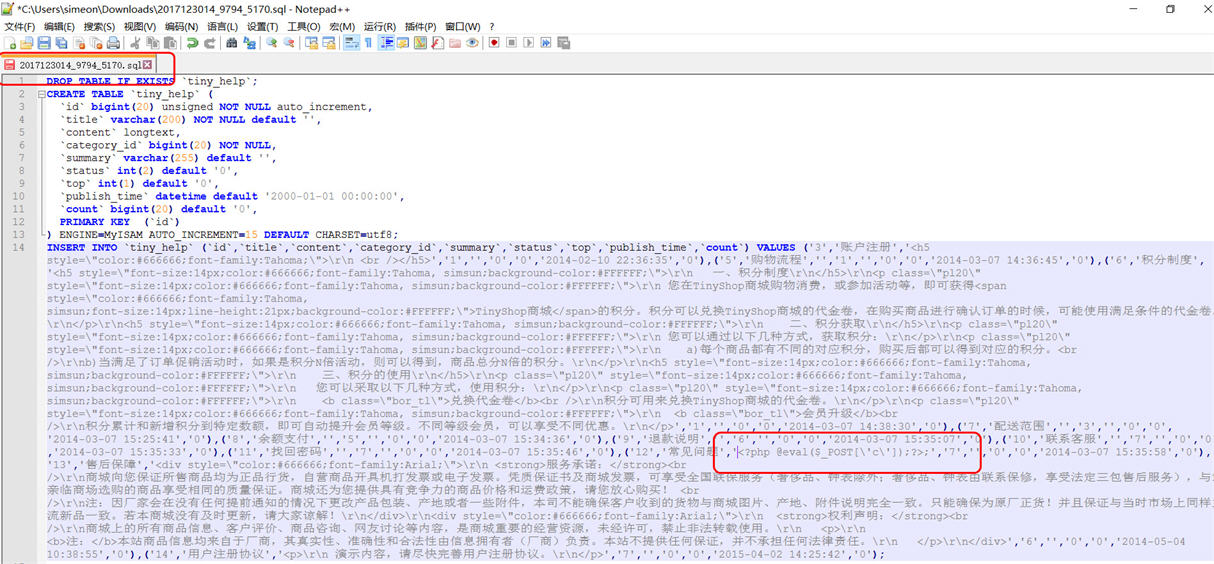Image resolution: width=1214 pixels, height=564 pixels.
Task: Undo last edit with green arrow icon
Action: [x=192, y=43]
